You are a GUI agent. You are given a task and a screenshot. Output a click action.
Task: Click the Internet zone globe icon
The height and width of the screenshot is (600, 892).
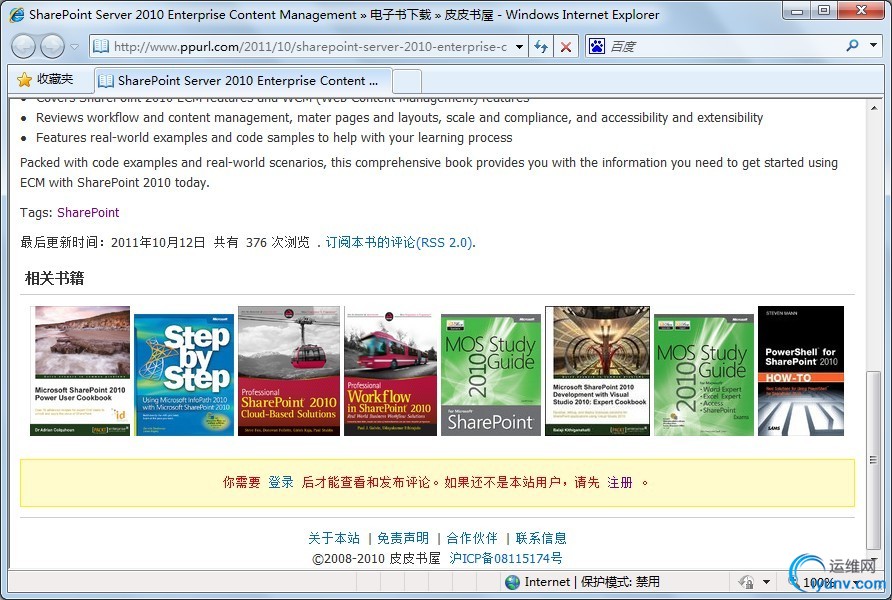[x=513, y=582]
